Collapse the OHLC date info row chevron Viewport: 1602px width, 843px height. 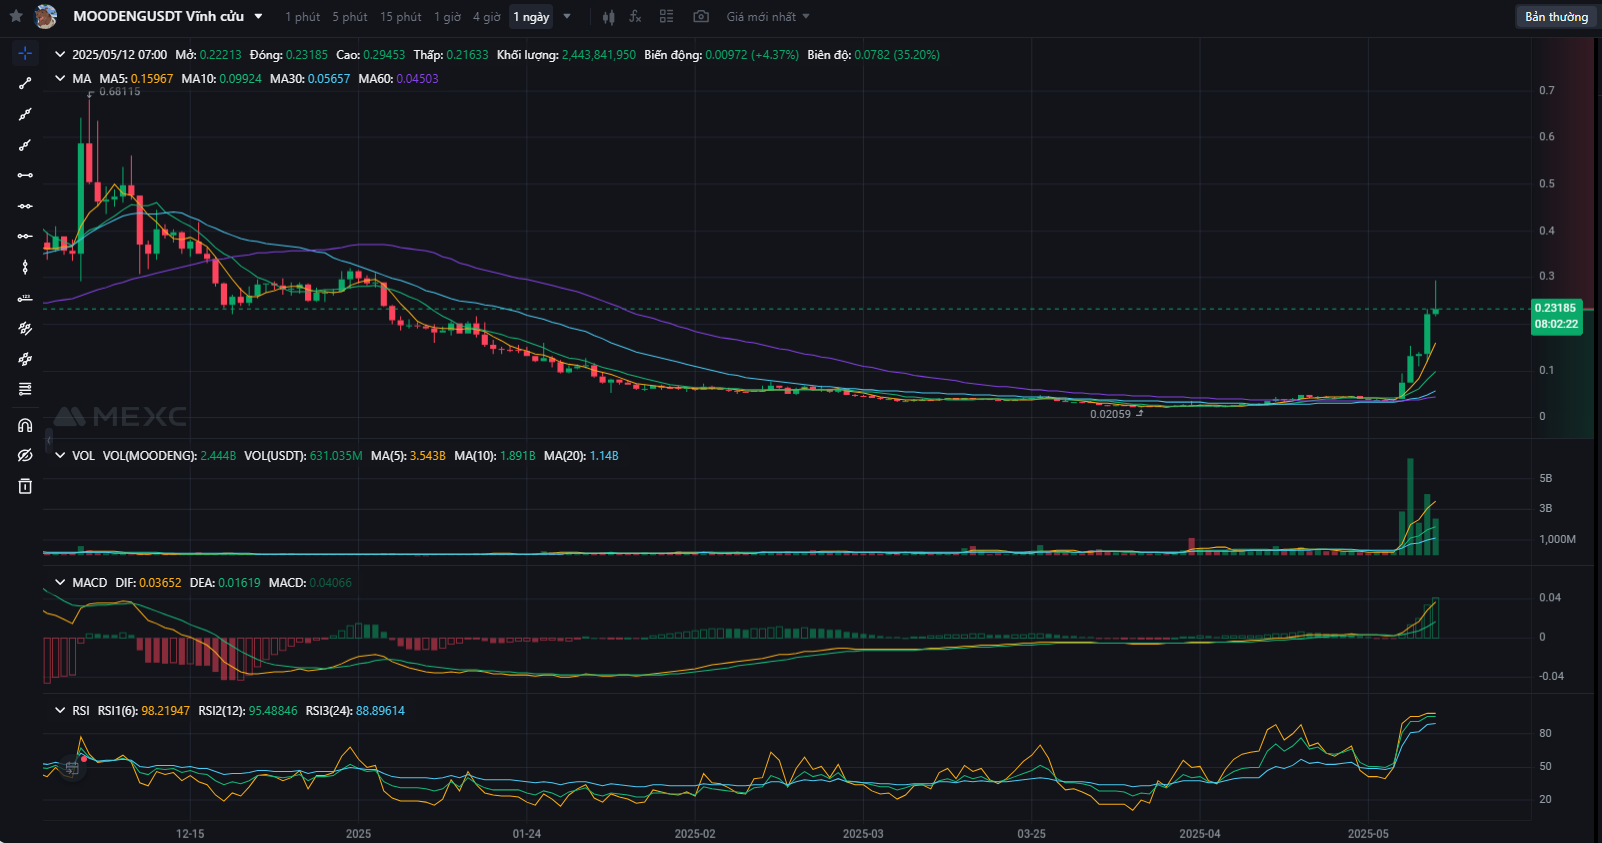point(60,55)
